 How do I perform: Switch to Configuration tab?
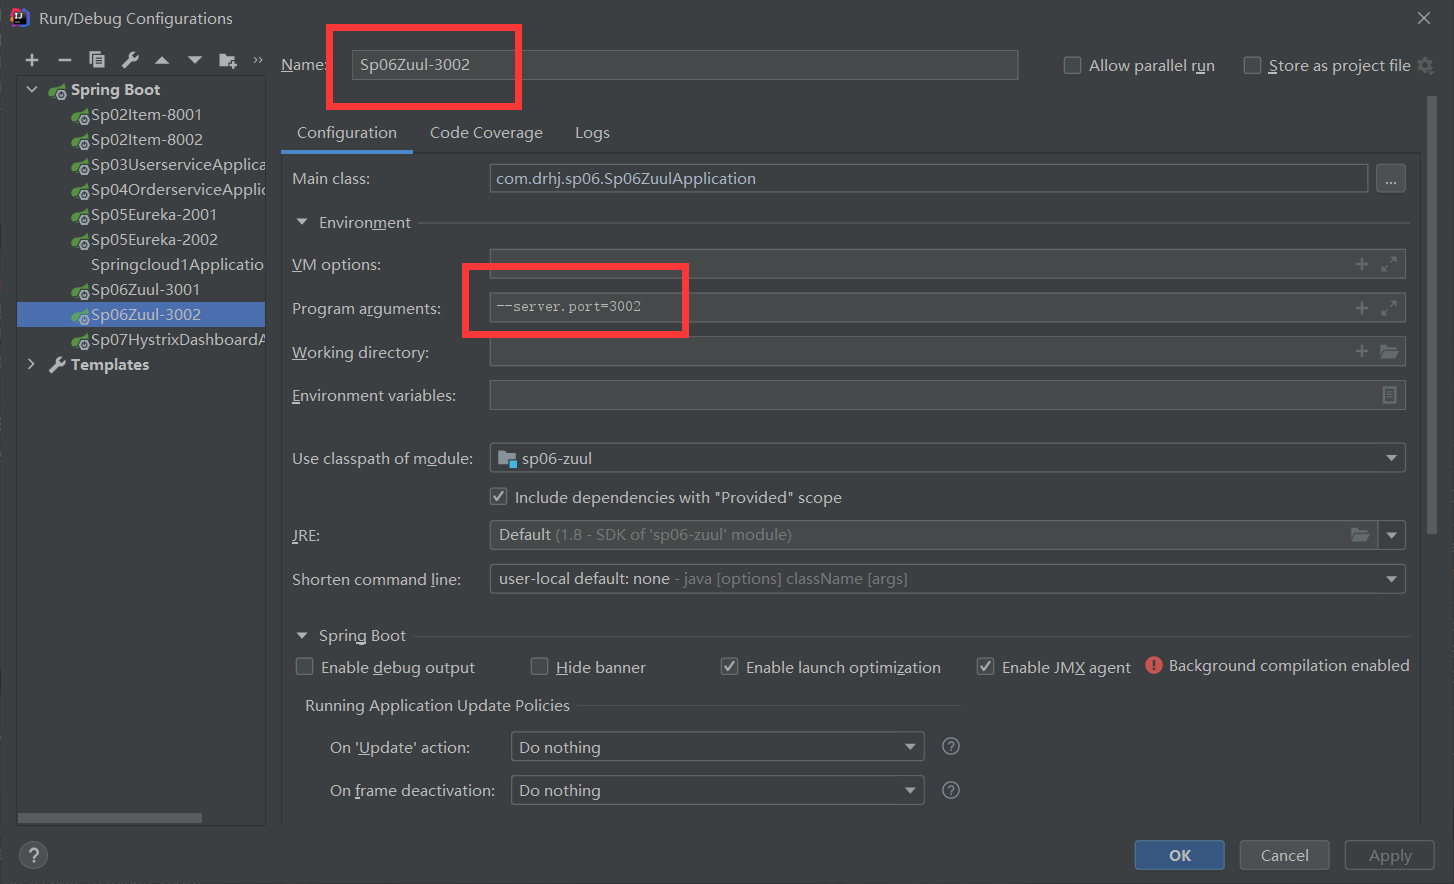(347, 132)
